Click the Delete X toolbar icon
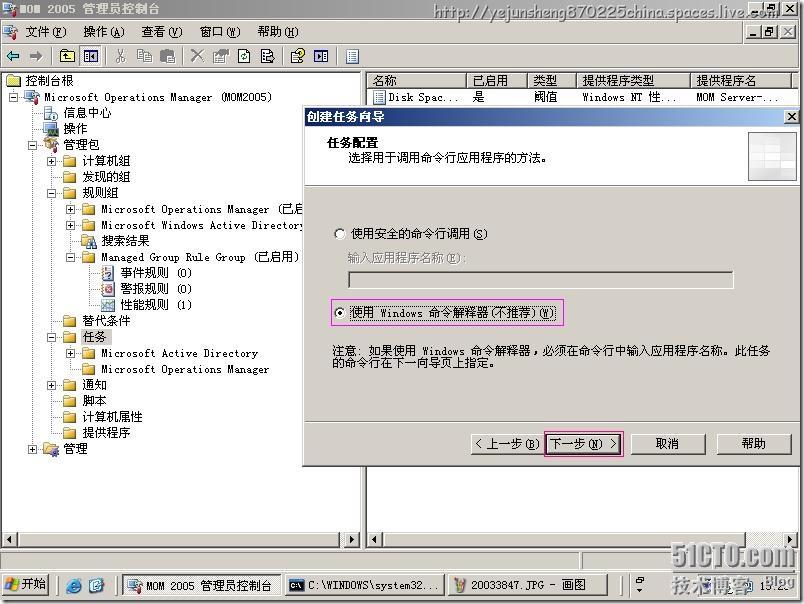Screen dimensions: 804x604 tap(197, 56)
